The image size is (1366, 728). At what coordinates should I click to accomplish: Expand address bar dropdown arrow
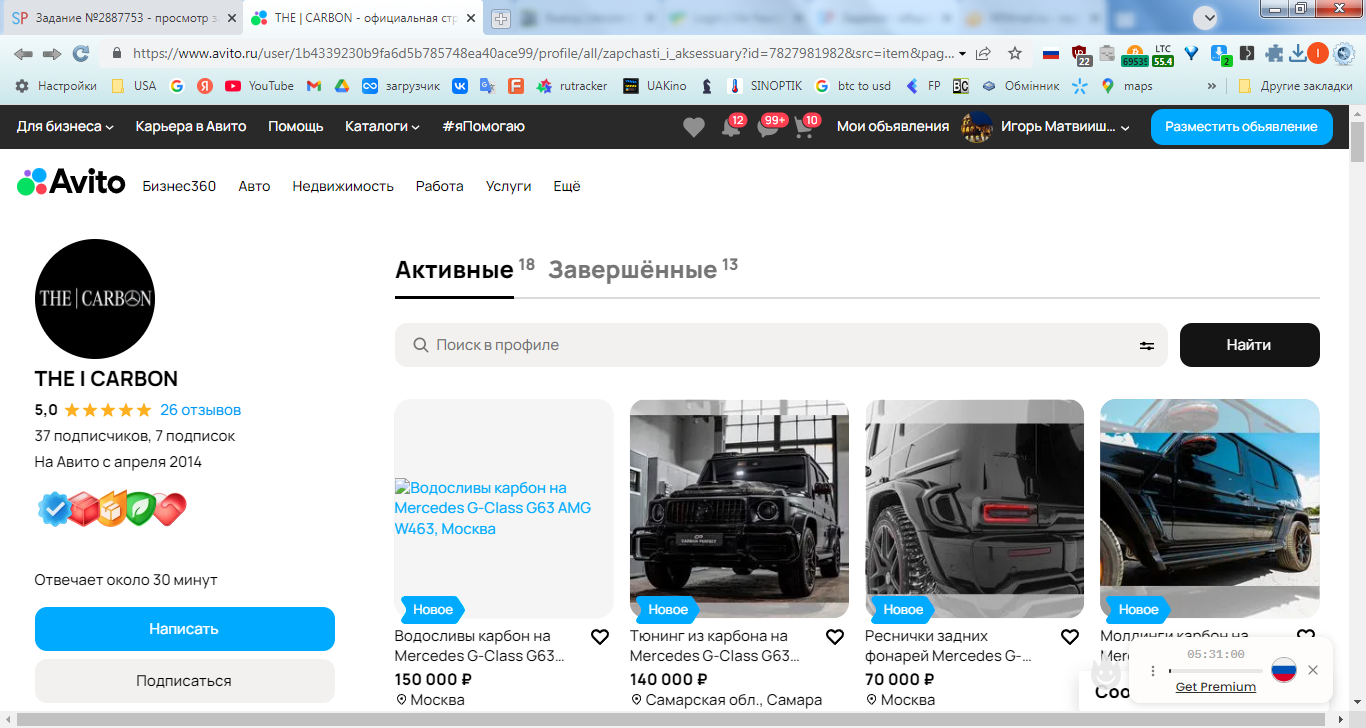[962, 53]
